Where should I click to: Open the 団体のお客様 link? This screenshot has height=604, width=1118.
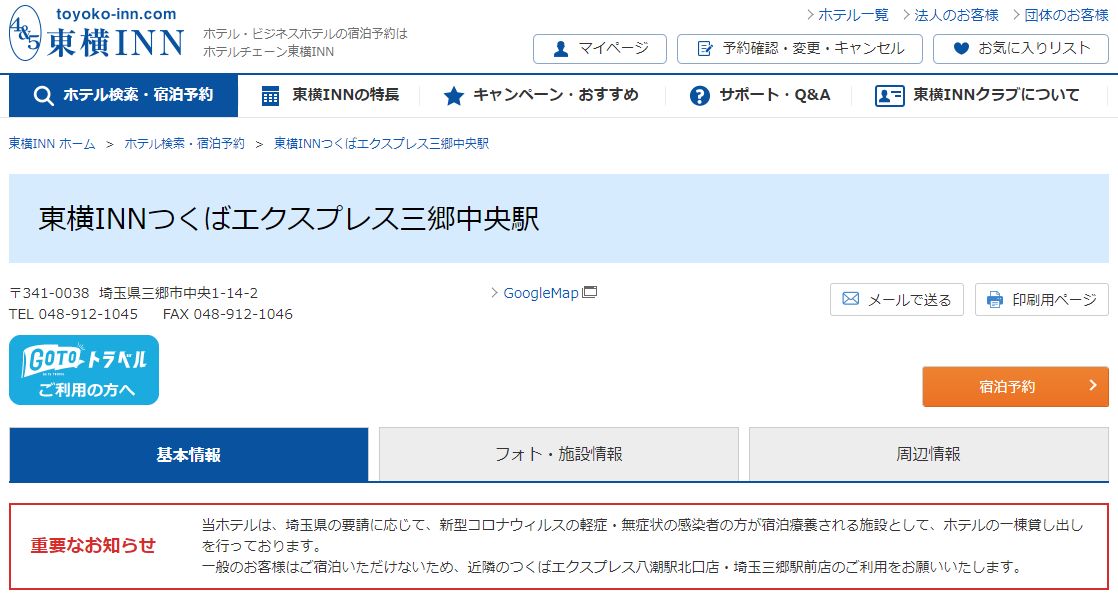1066,15
